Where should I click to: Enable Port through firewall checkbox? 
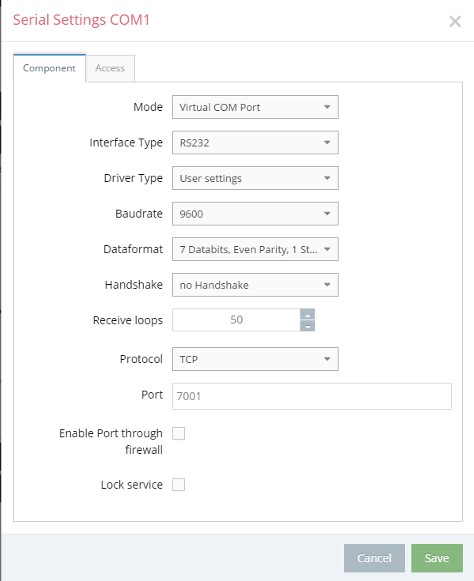point(178,433)
